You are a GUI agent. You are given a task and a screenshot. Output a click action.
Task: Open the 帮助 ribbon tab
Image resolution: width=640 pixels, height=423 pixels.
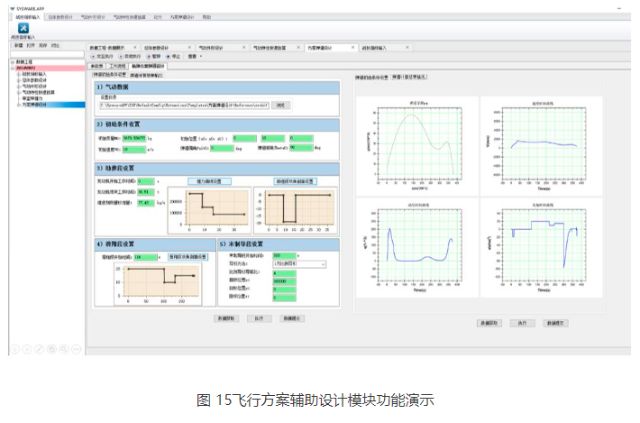(x=207, y=17)
